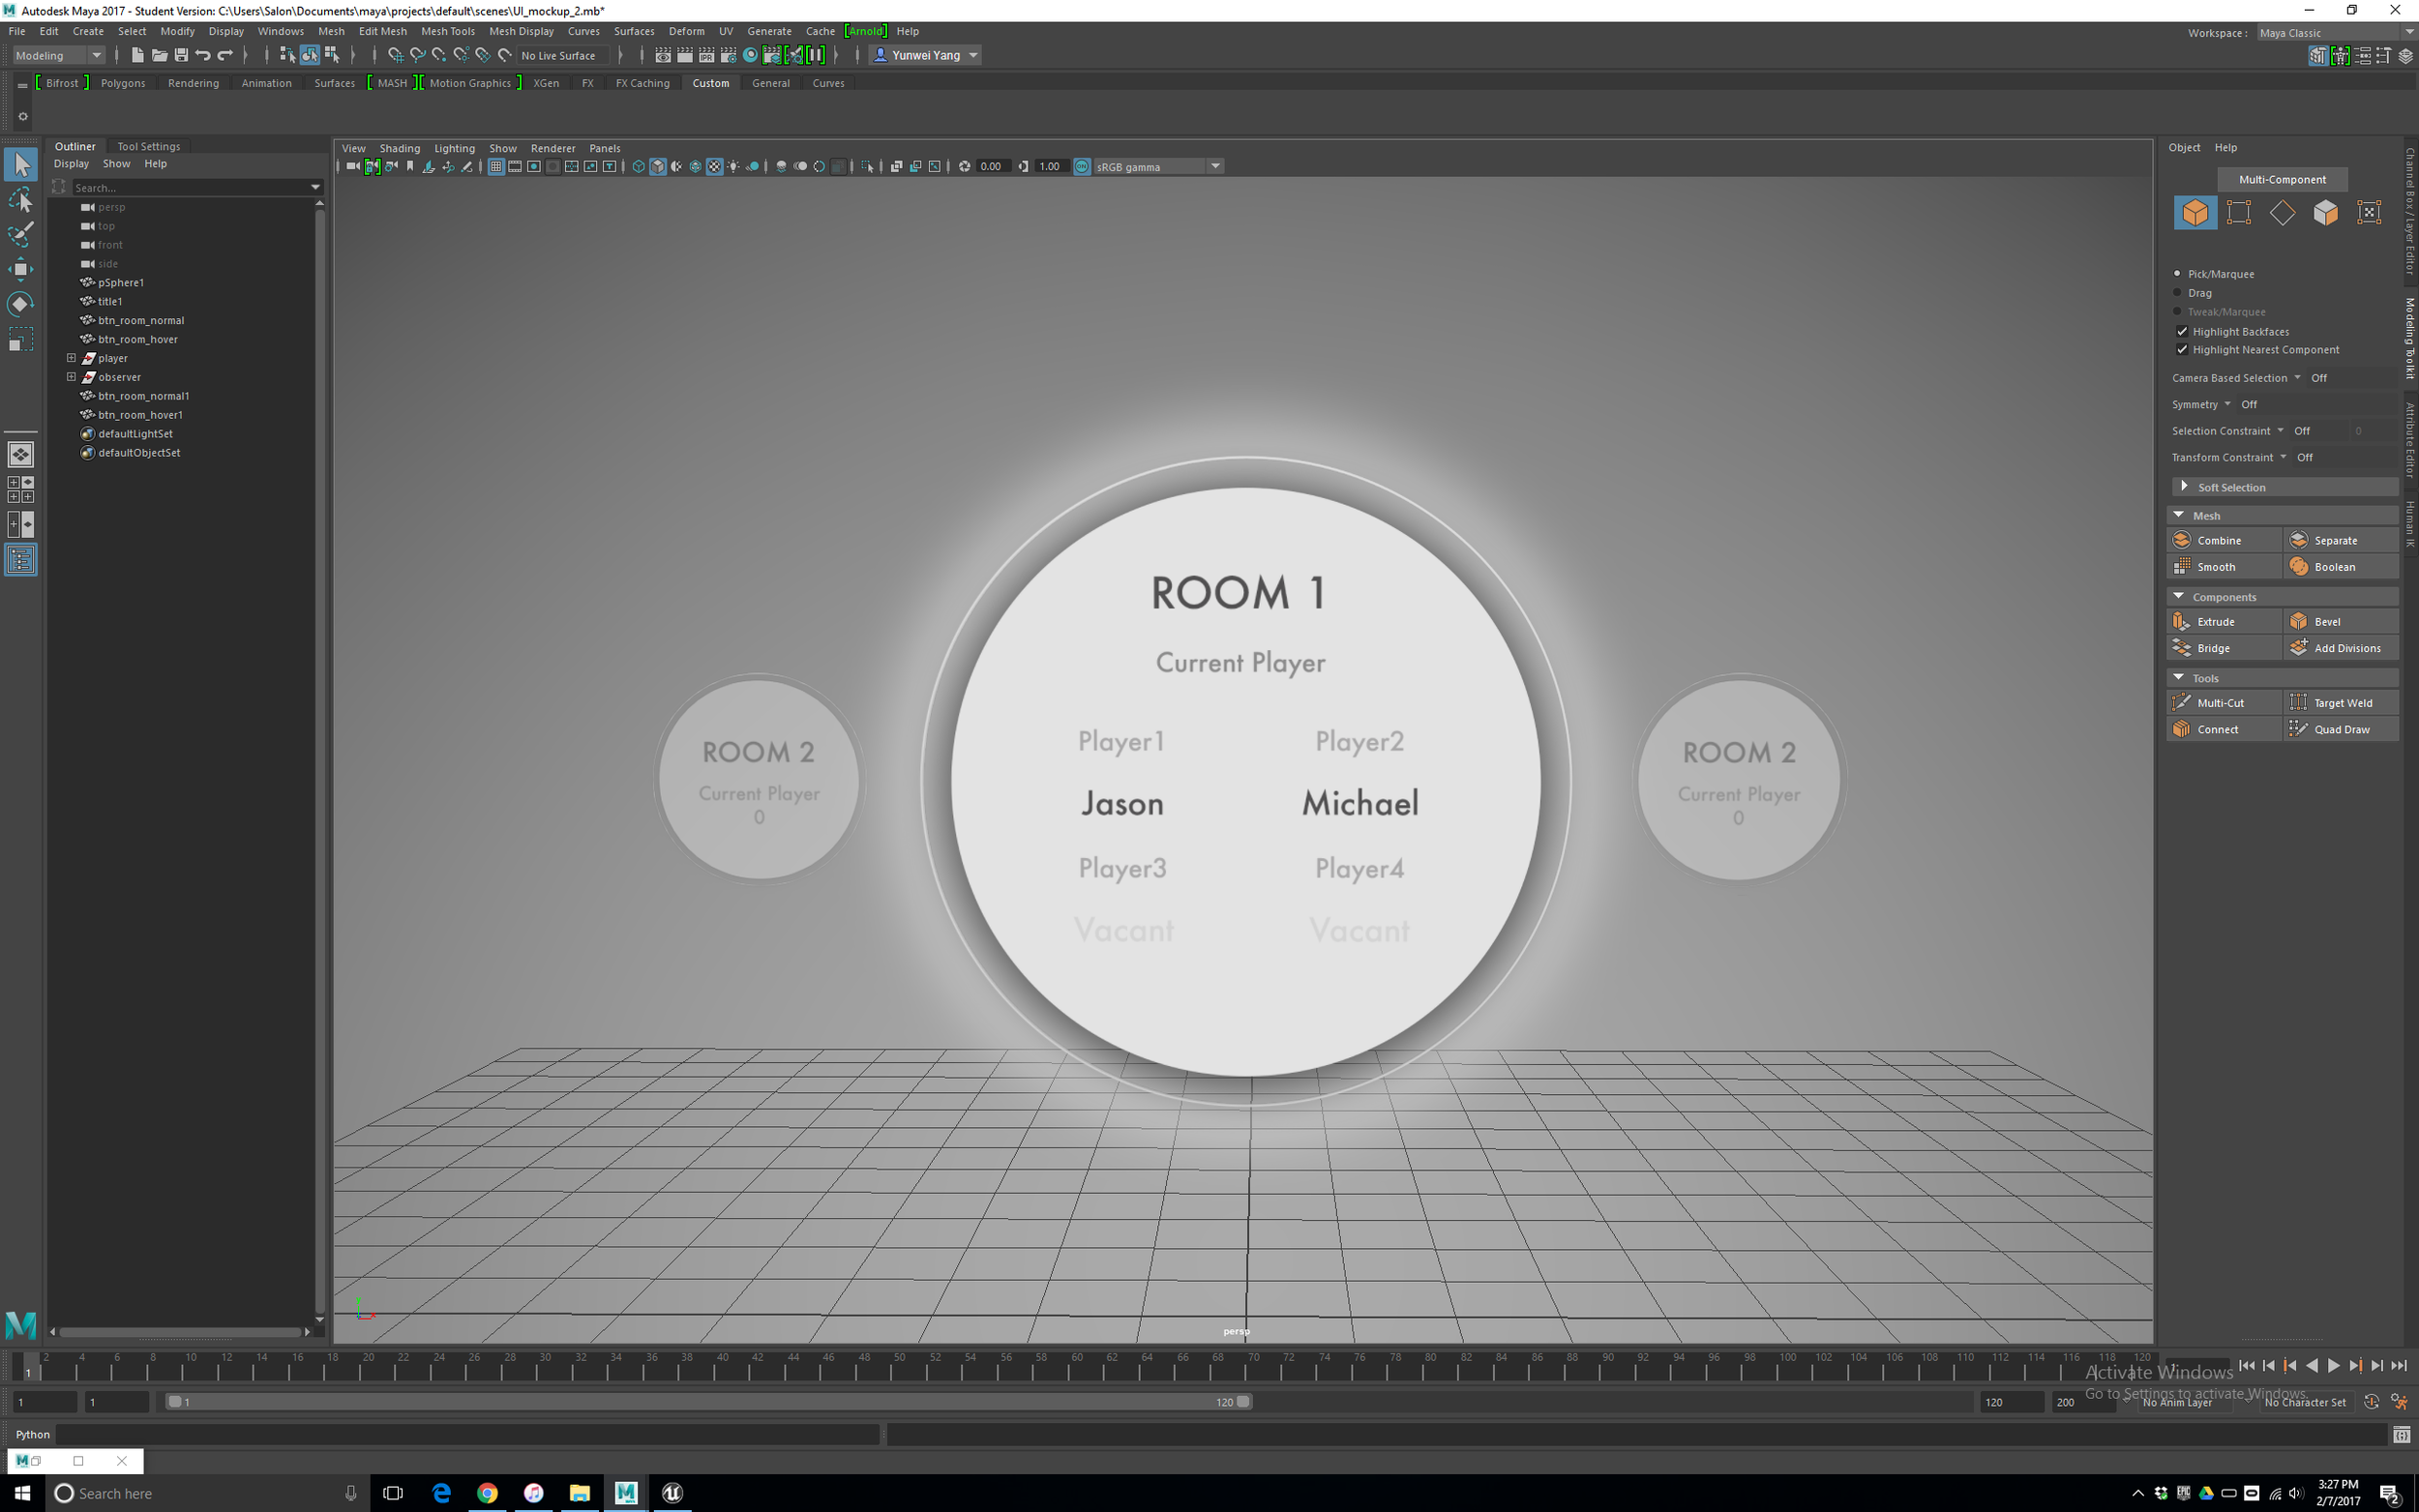Activate the Extrude component tool

(x=2224, y=621)
